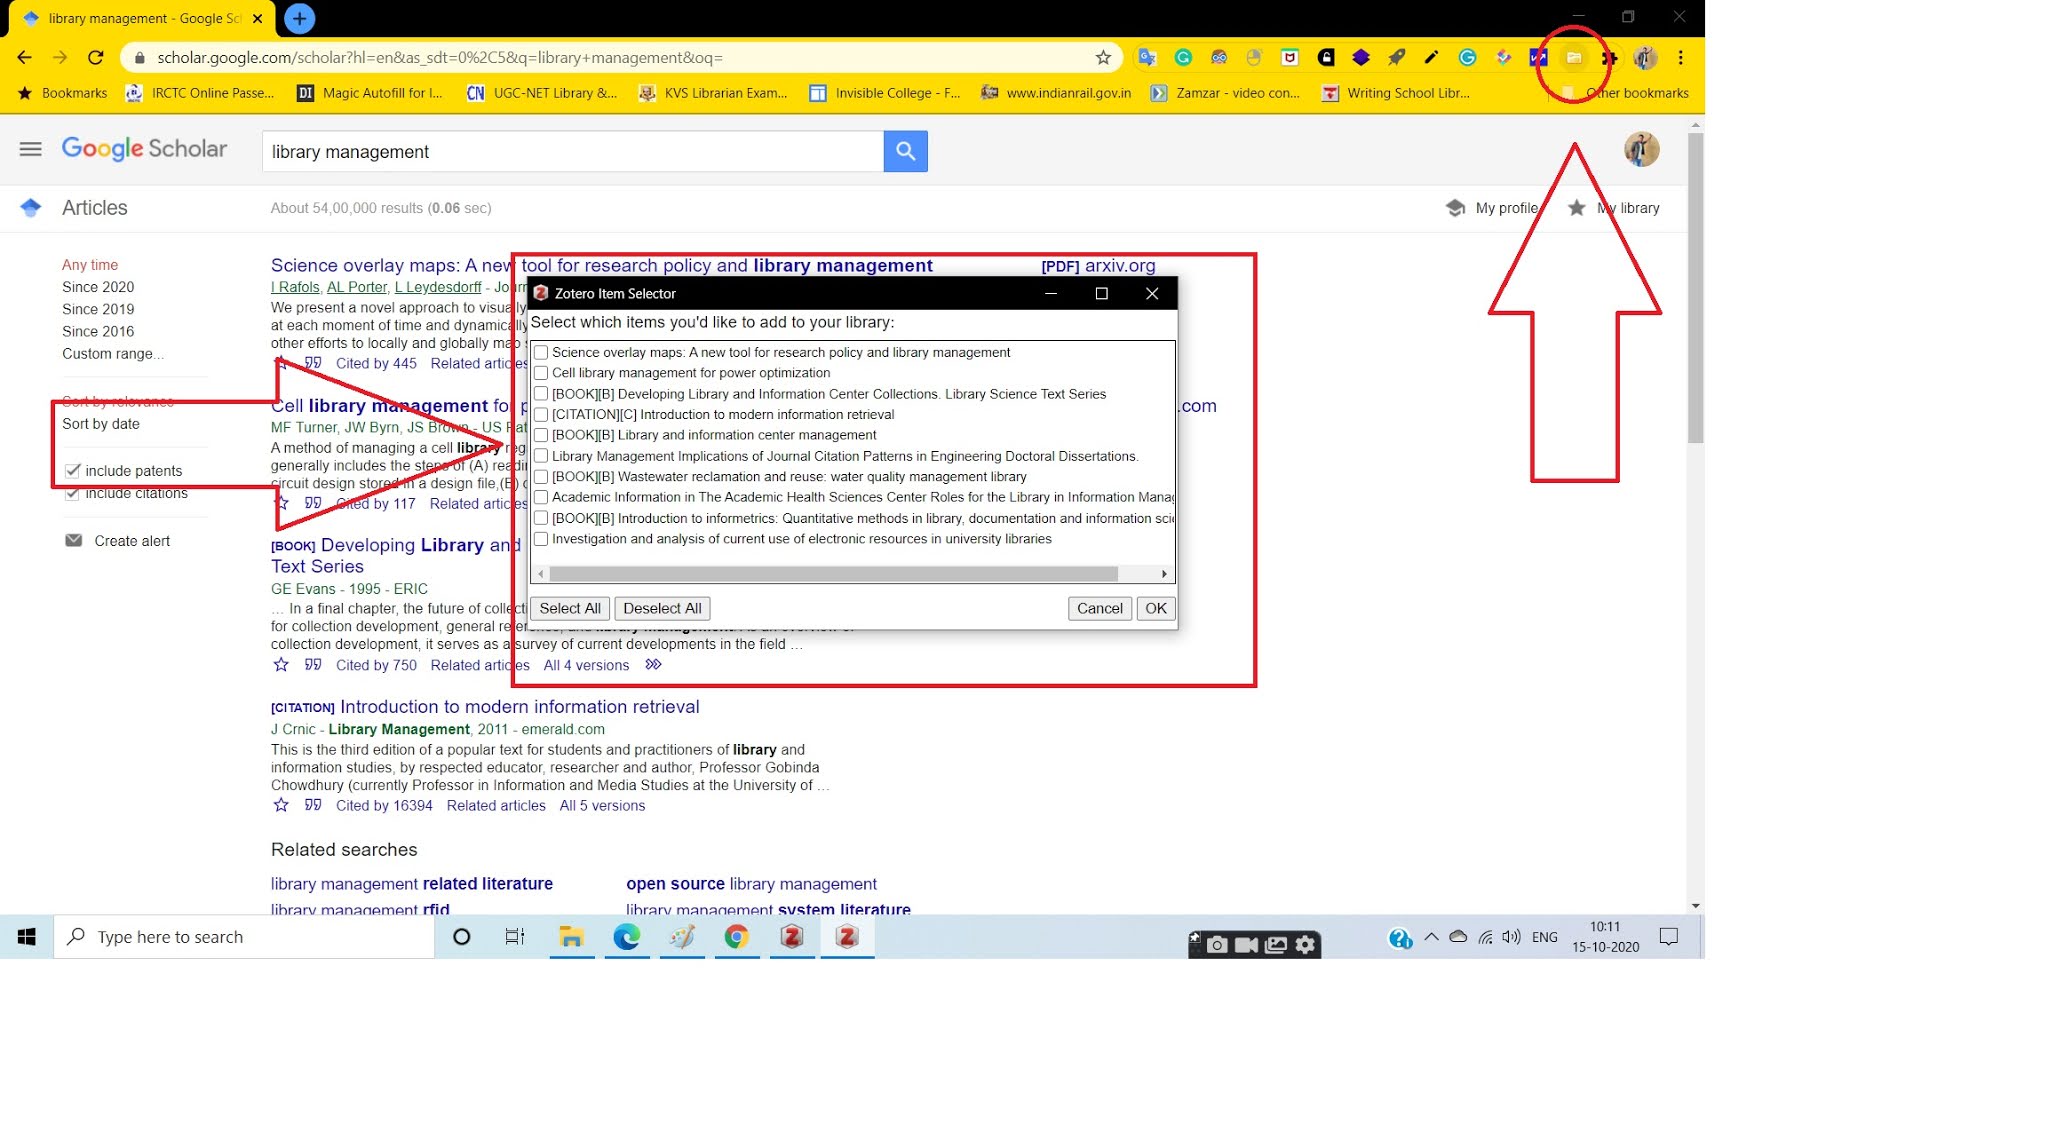Bookmark page with address bar star

[x=1103, y=58]
